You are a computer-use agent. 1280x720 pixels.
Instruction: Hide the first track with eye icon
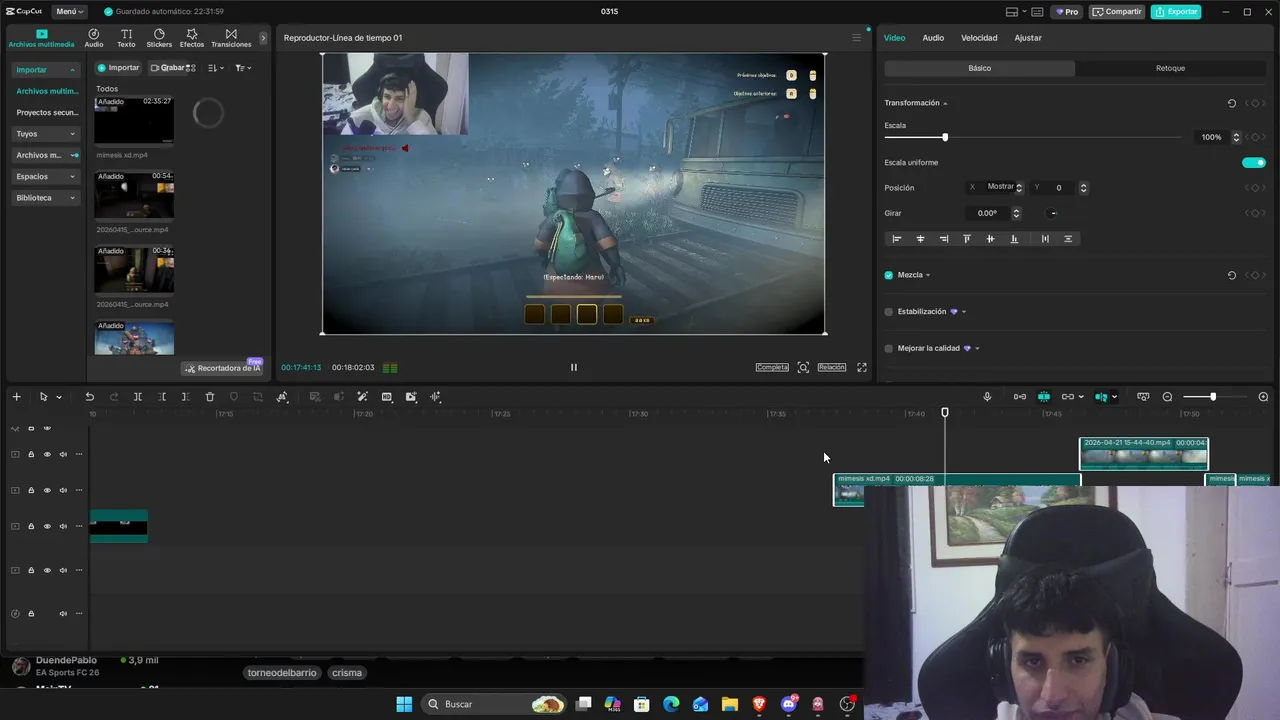[47, 454]
